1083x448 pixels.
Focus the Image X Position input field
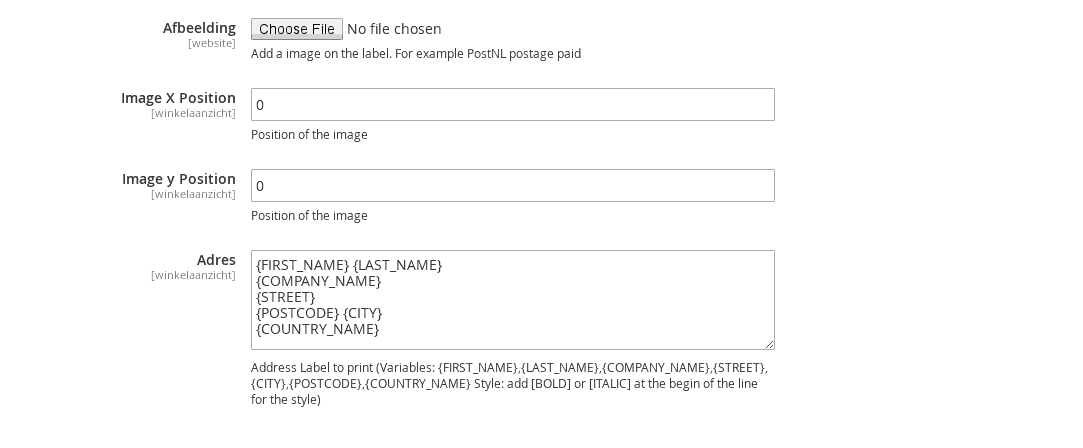coord(512,104)
